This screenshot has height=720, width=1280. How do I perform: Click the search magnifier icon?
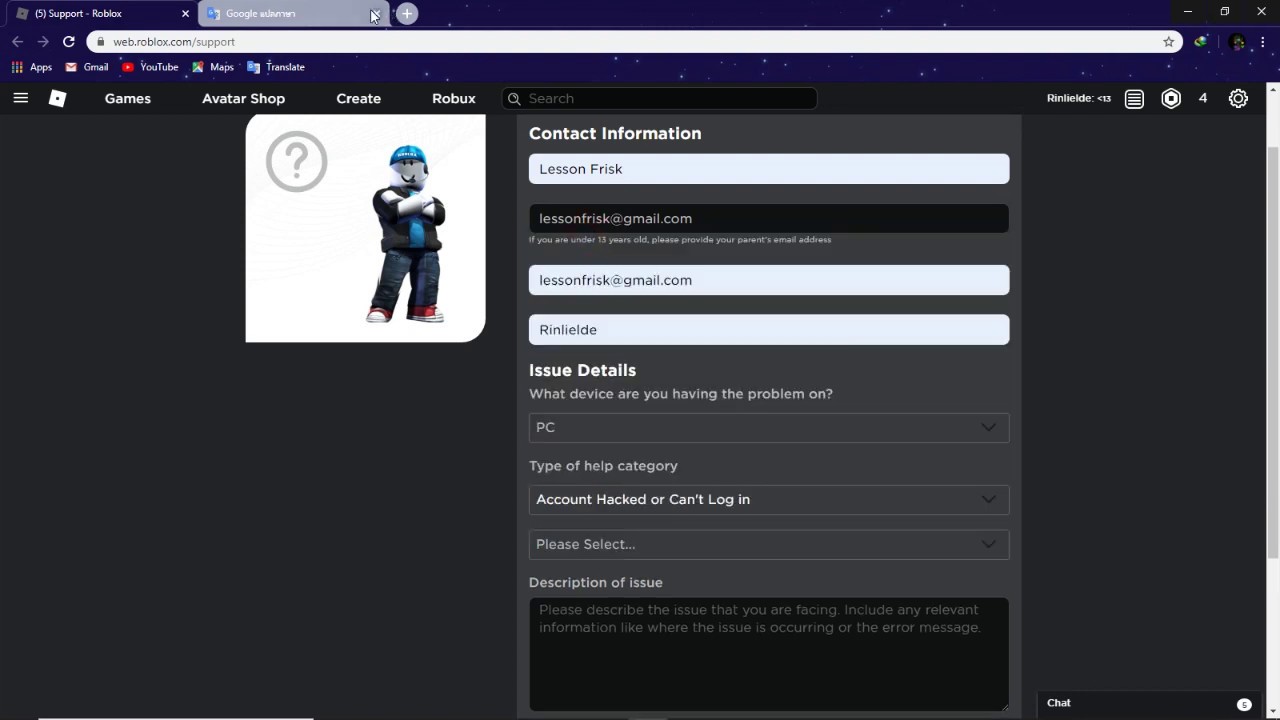click(x=514, y=99)
